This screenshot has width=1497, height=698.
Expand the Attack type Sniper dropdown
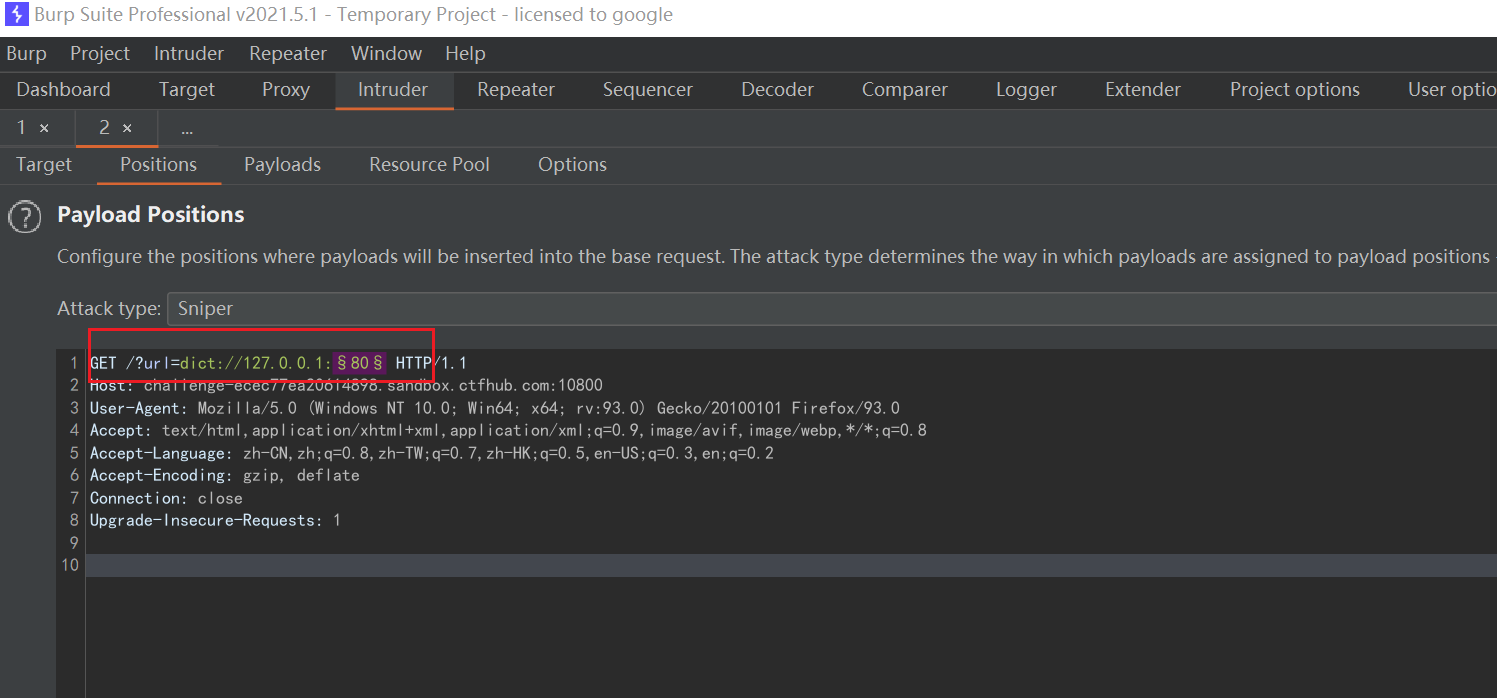[x=831, y=309]
